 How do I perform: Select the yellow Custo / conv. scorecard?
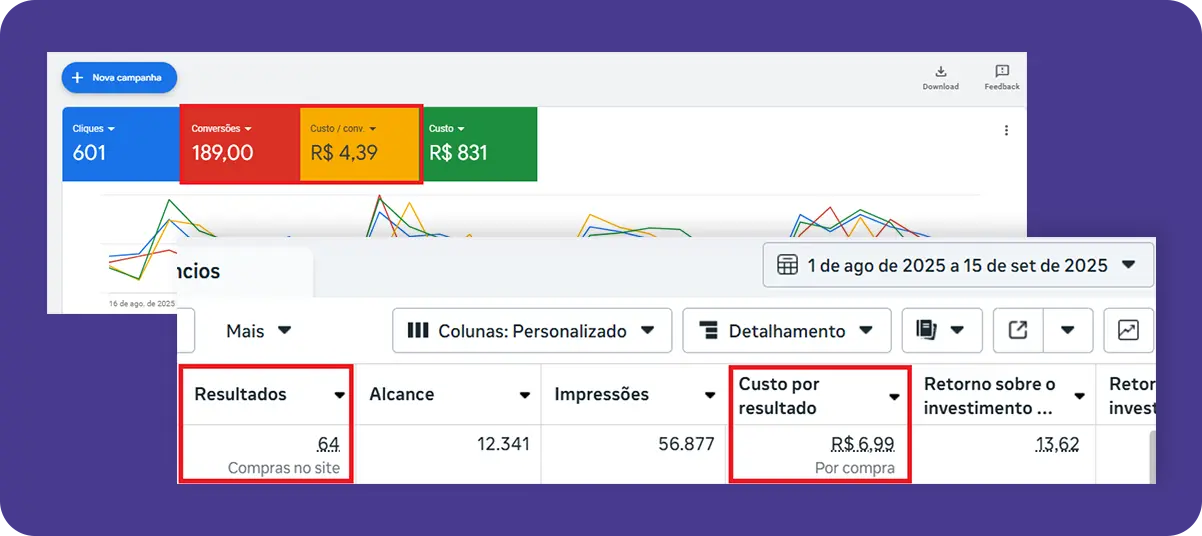pyautogui.click(x=359, y=144)
